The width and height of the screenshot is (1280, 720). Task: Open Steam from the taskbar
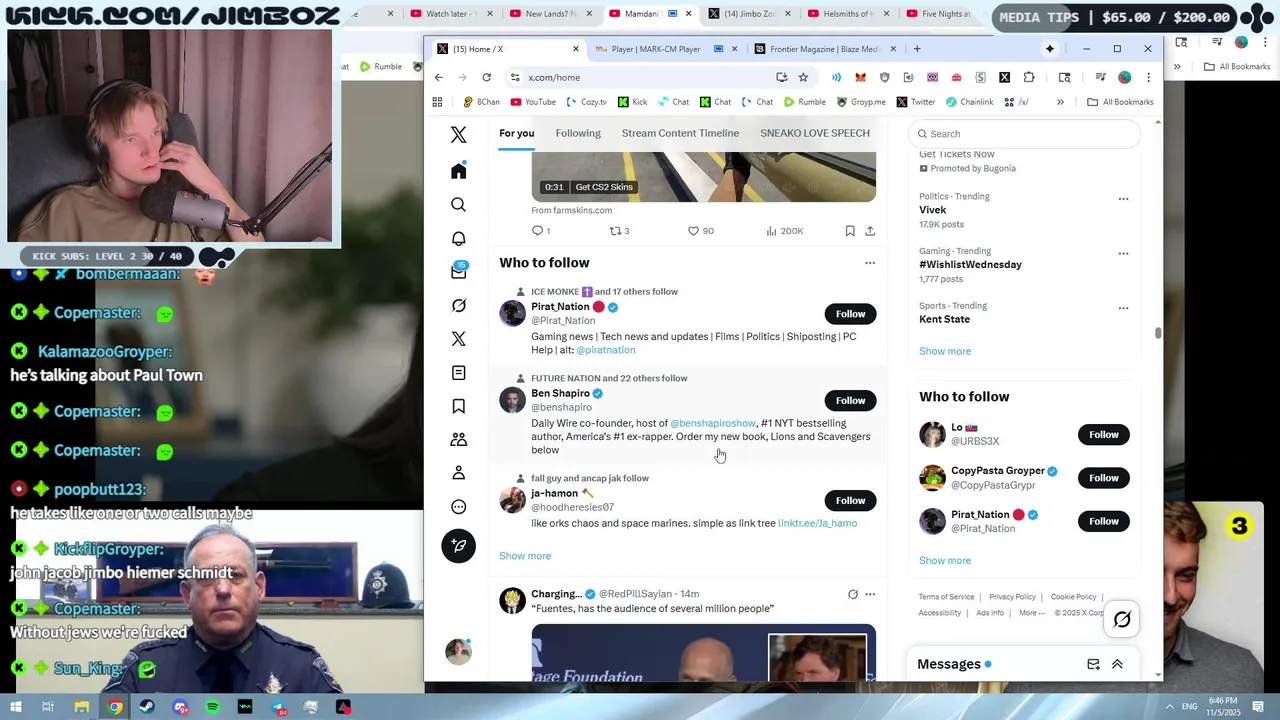(x=147, y=707)
